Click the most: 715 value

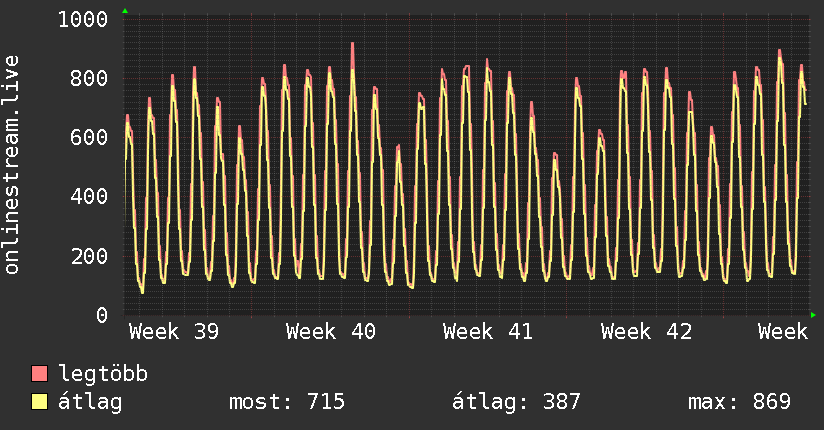287,402
